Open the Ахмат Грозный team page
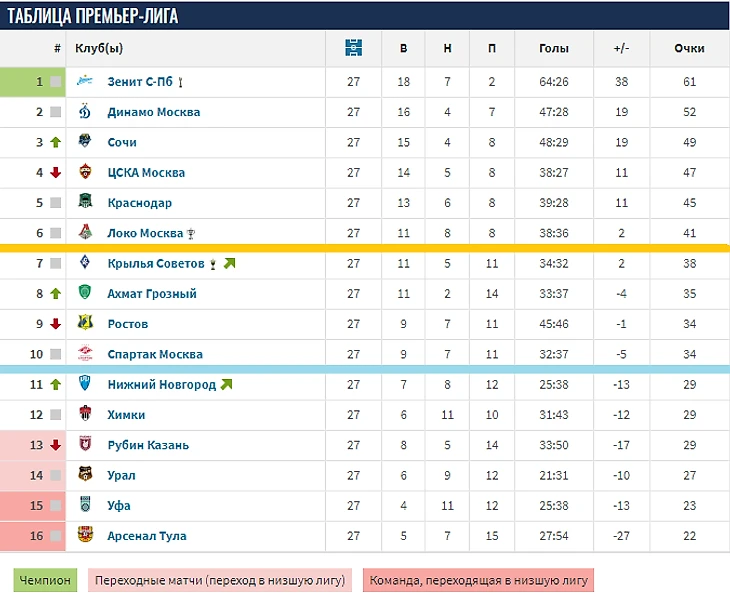The image size is (730, 597). [x=152, y=294]
